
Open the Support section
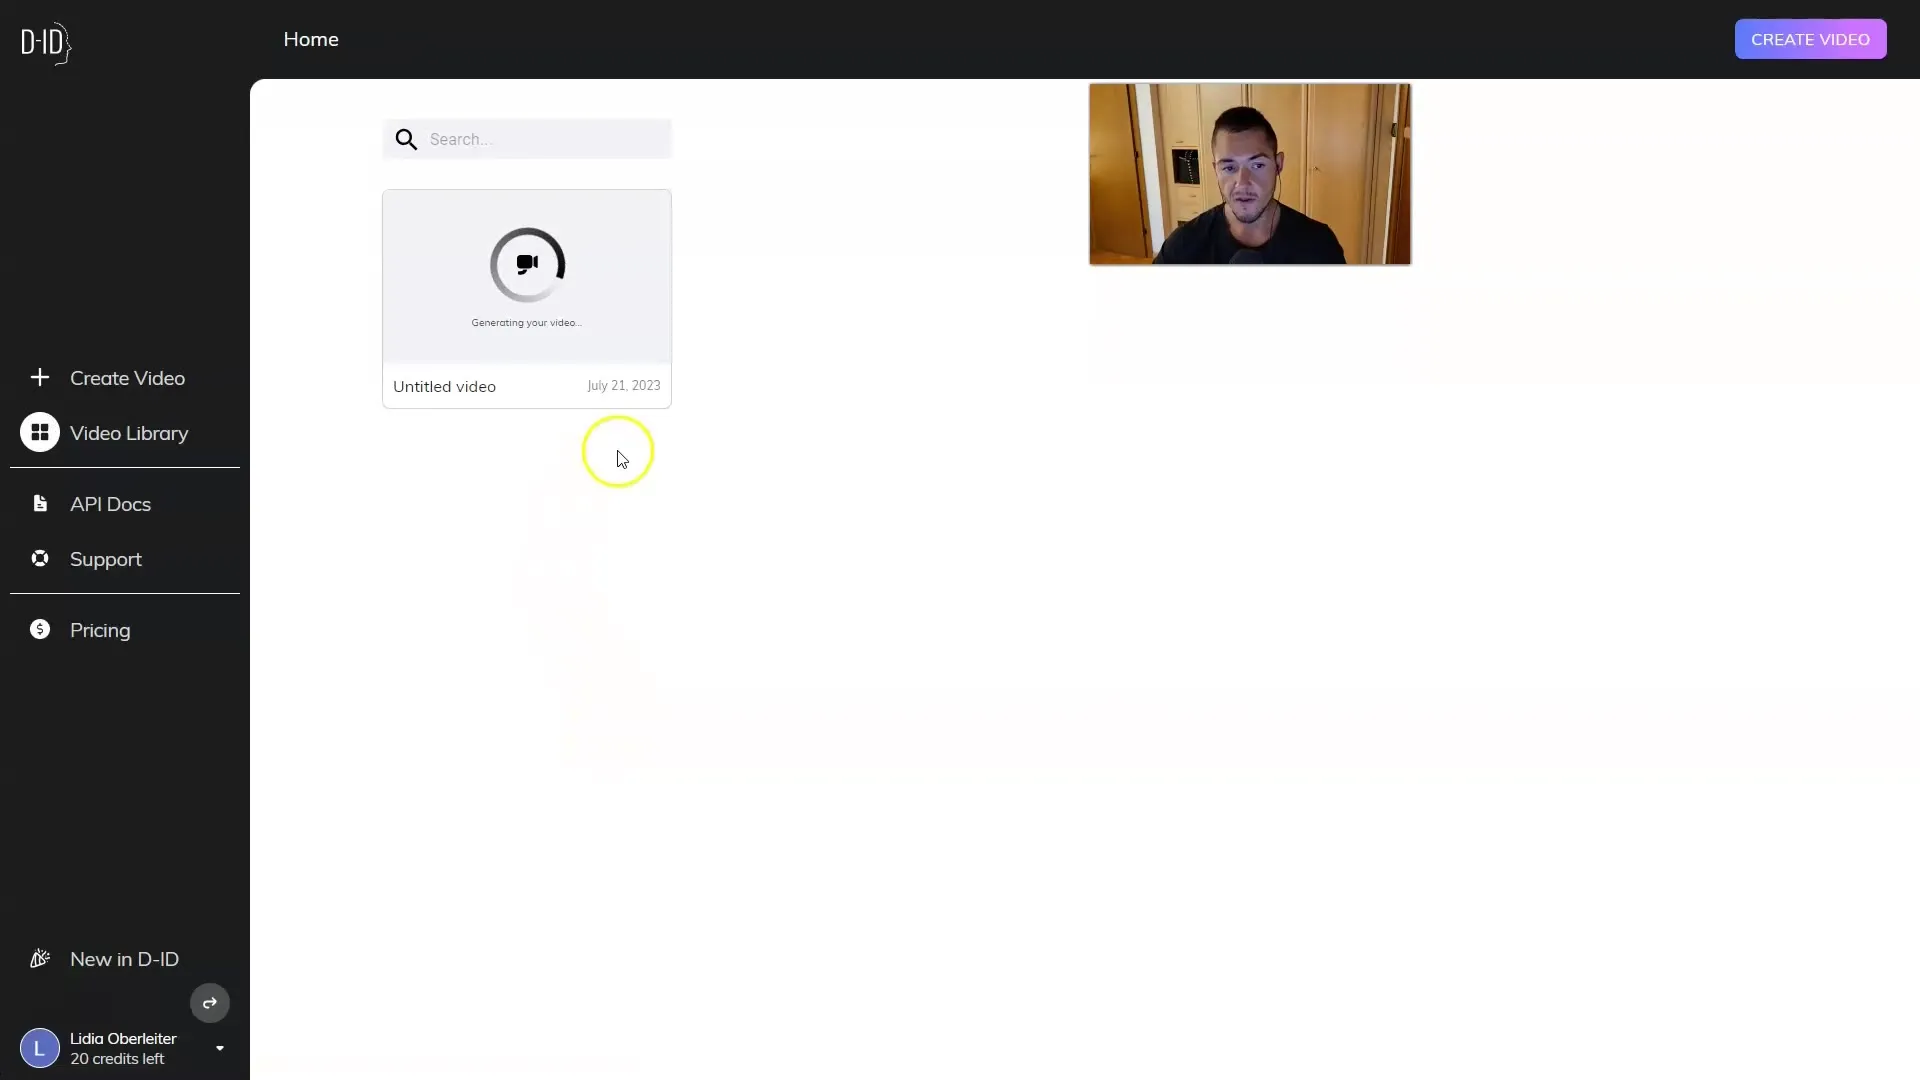(105, 558)
